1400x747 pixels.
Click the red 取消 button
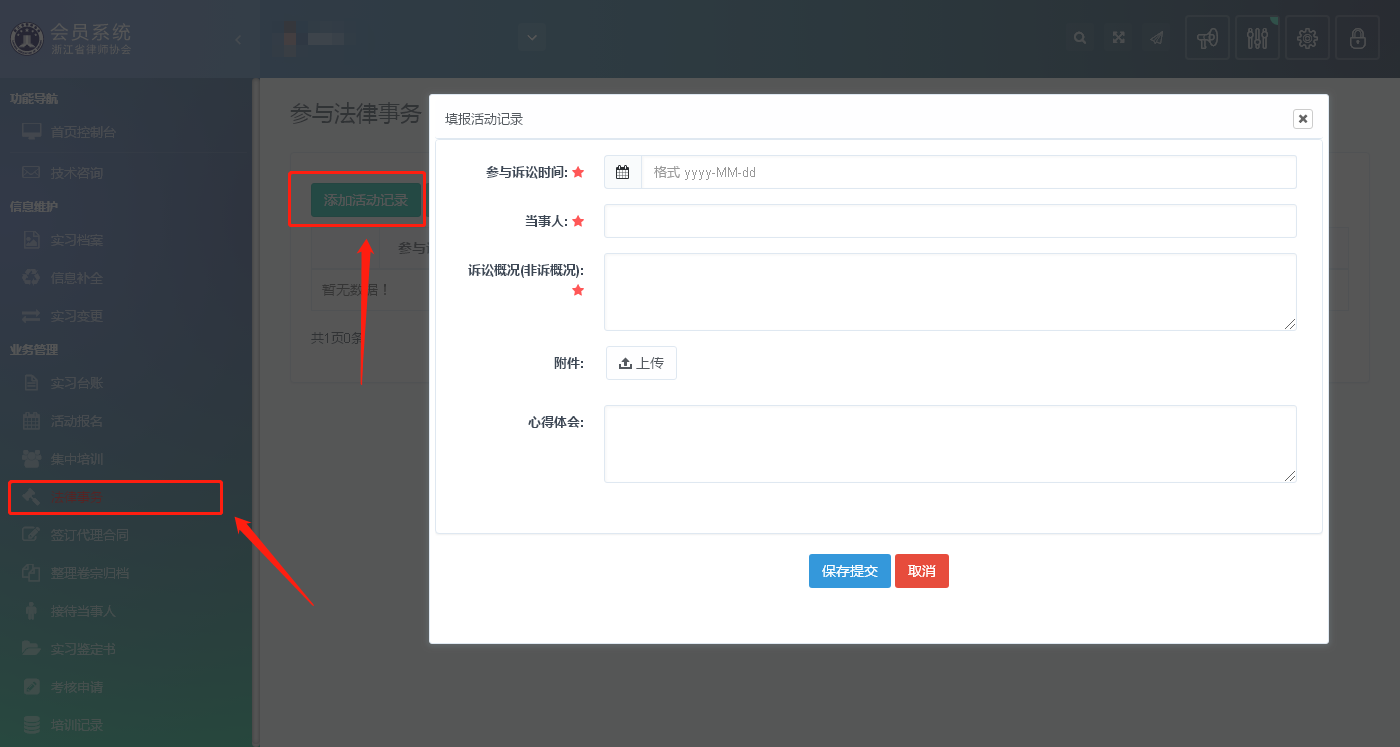(x=921, y=571)
